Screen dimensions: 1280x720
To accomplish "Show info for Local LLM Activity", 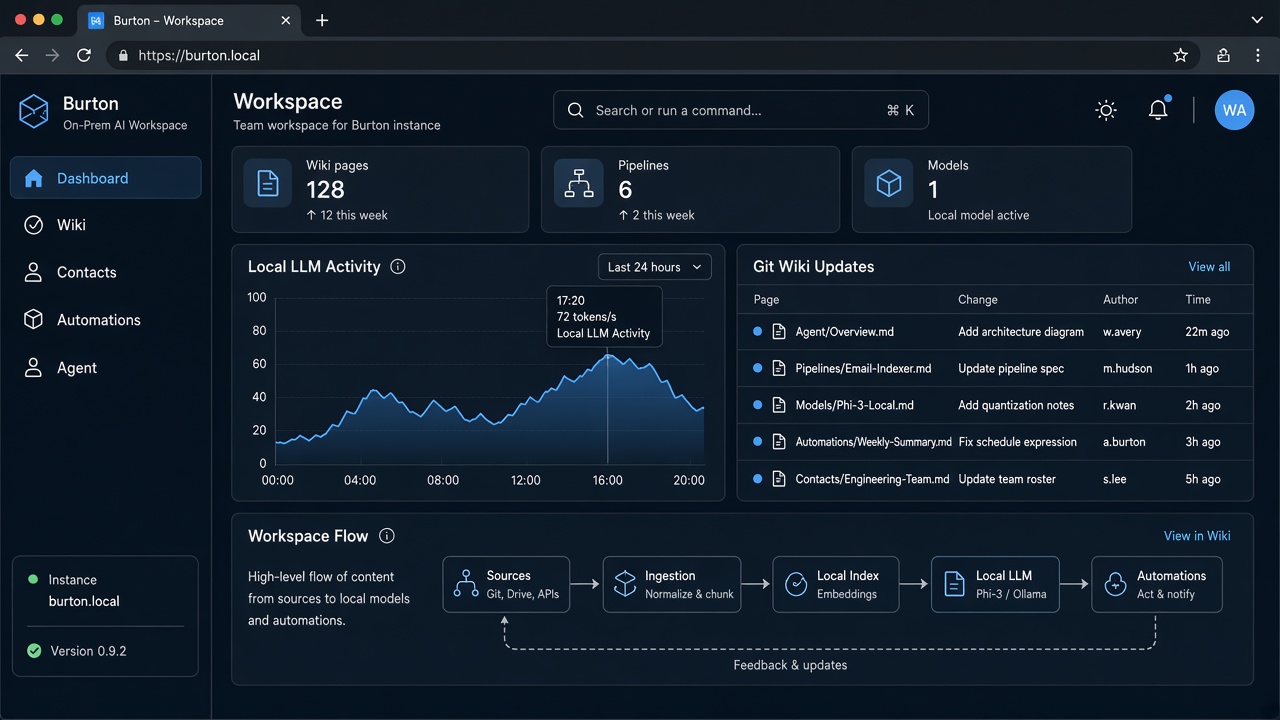I will [x=398, y=267].
